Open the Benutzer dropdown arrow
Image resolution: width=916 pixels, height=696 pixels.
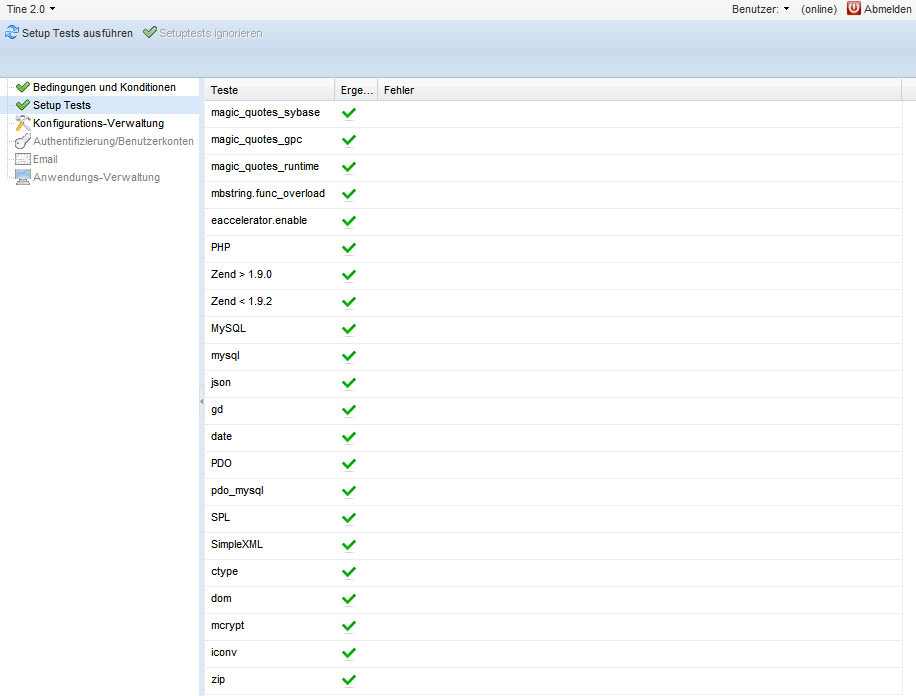787,8
